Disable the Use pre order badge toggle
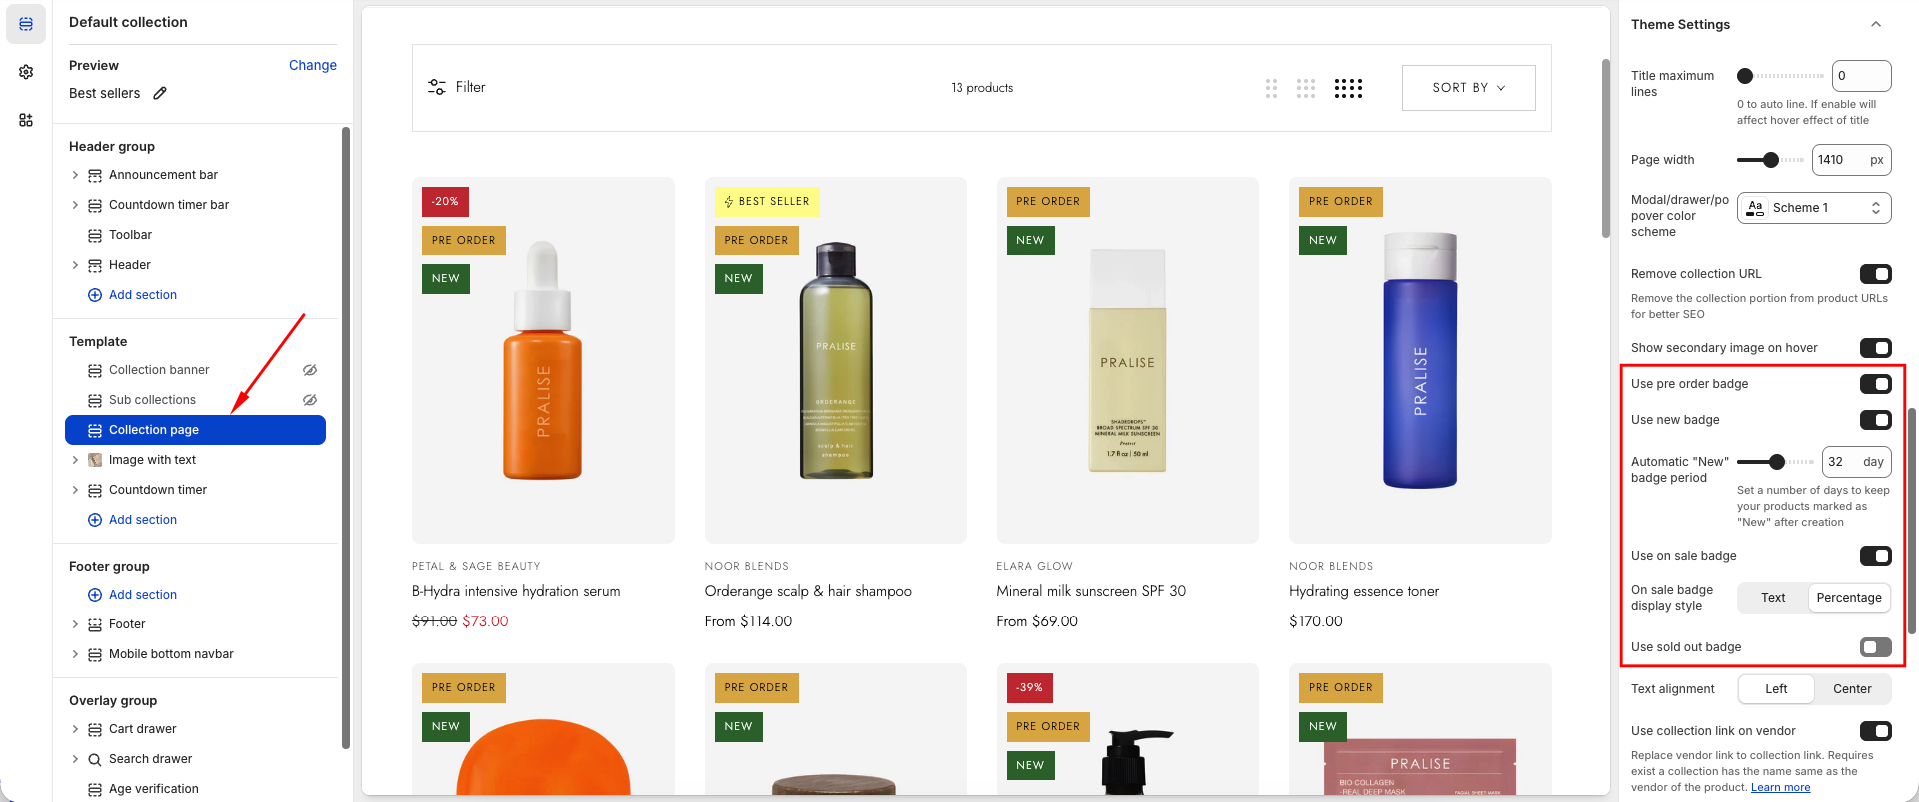 click(x=1875, y=384)
